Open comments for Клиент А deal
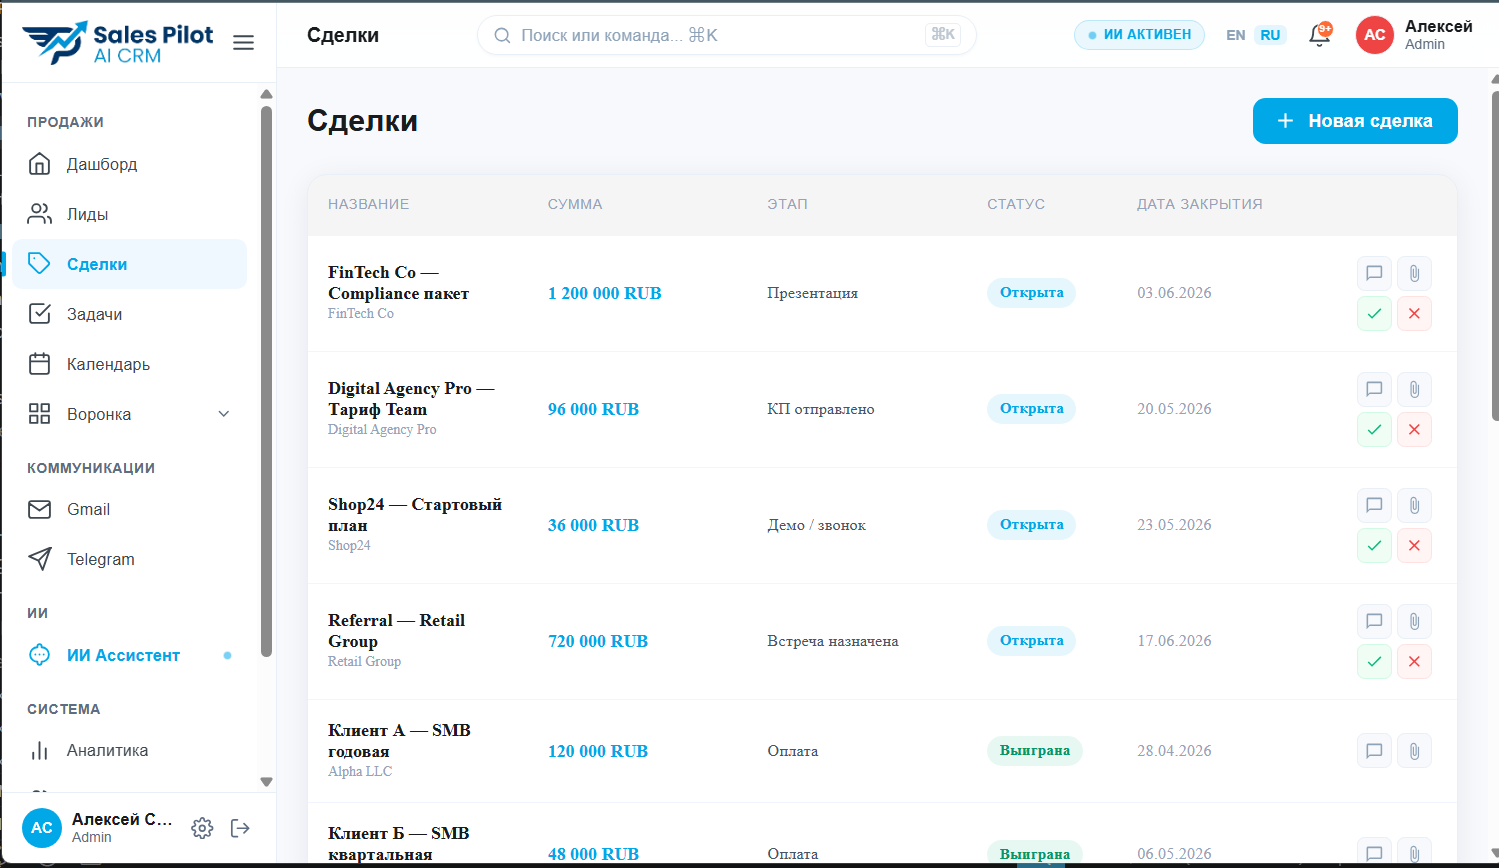The height and width of the screenshot is (868, 1499). [x=1374, y=751]
